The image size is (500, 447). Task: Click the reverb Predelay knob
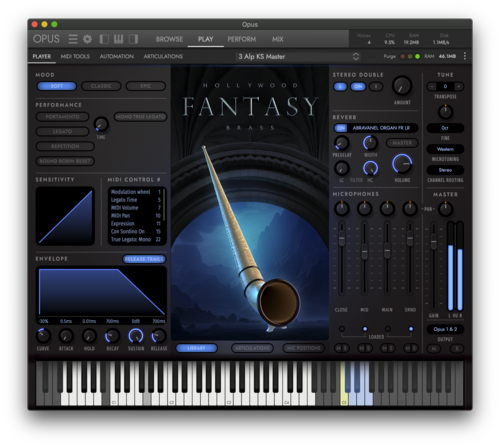341,143
